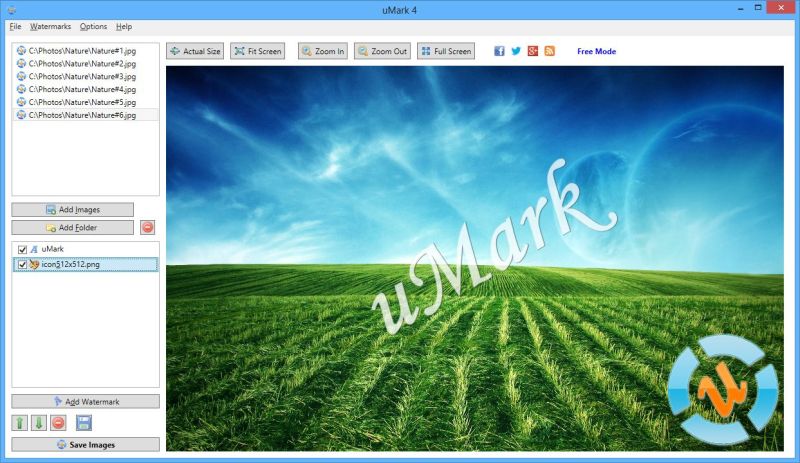This screenshot has height=463, width=800.
Task: Open the File menu
Action: coord(15,26)
